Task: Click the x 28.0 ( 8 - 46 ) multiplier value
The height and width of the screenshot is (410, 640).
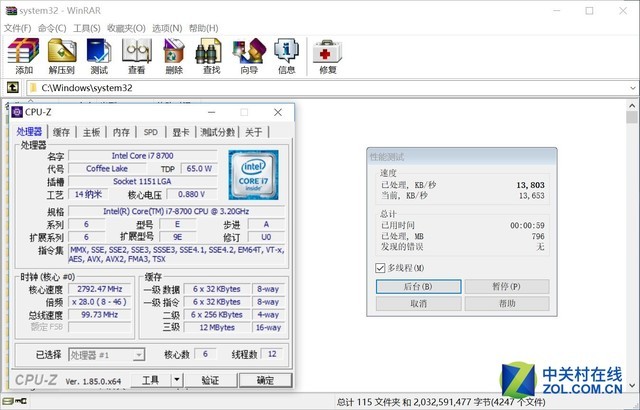Action: coord(100,302)
